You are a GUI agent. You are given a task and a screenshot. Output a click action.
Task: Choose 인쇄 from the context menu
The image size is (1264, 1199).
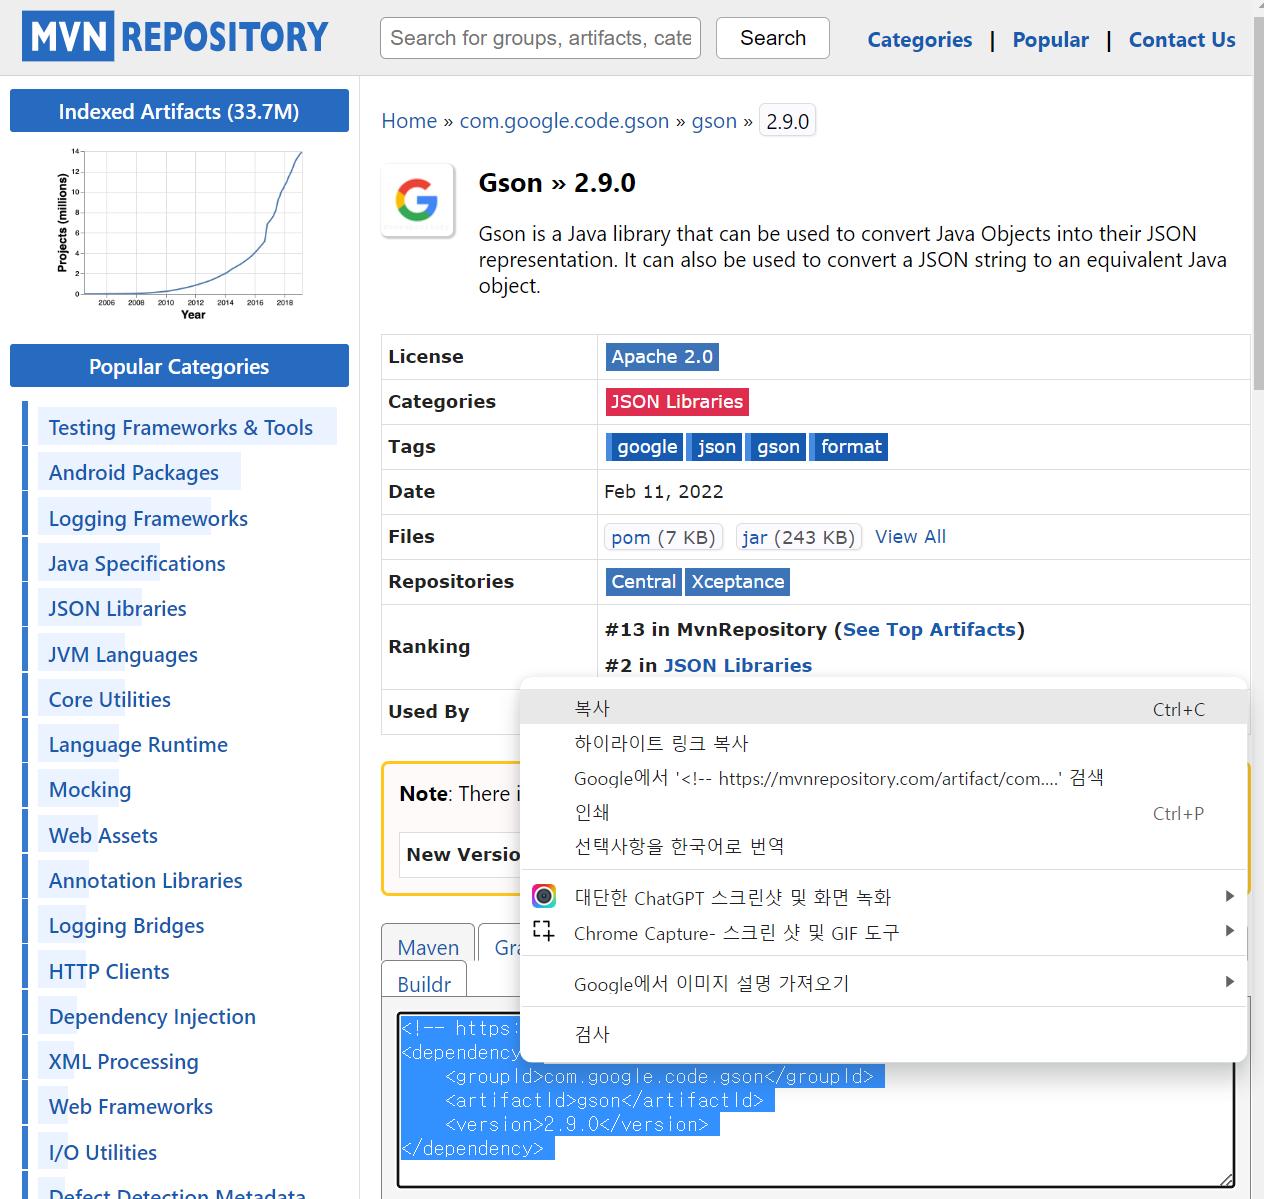coord(884,813)
